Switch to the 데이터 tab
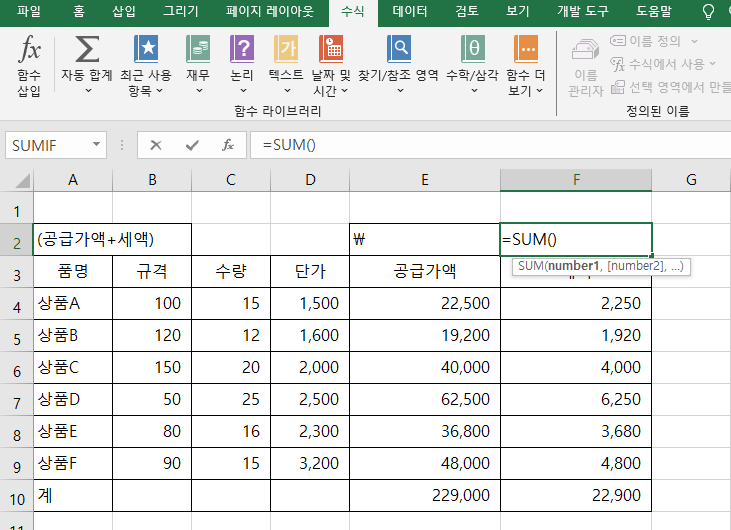This screenshot has width=731, height=530. 410,11
